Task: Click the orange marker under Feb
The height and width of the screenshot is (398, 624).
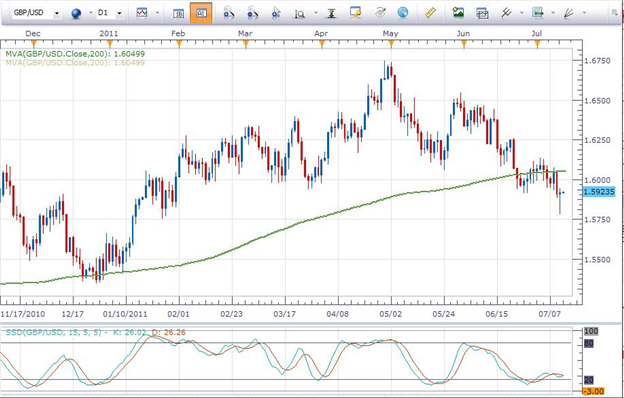Action: point(179,43)
